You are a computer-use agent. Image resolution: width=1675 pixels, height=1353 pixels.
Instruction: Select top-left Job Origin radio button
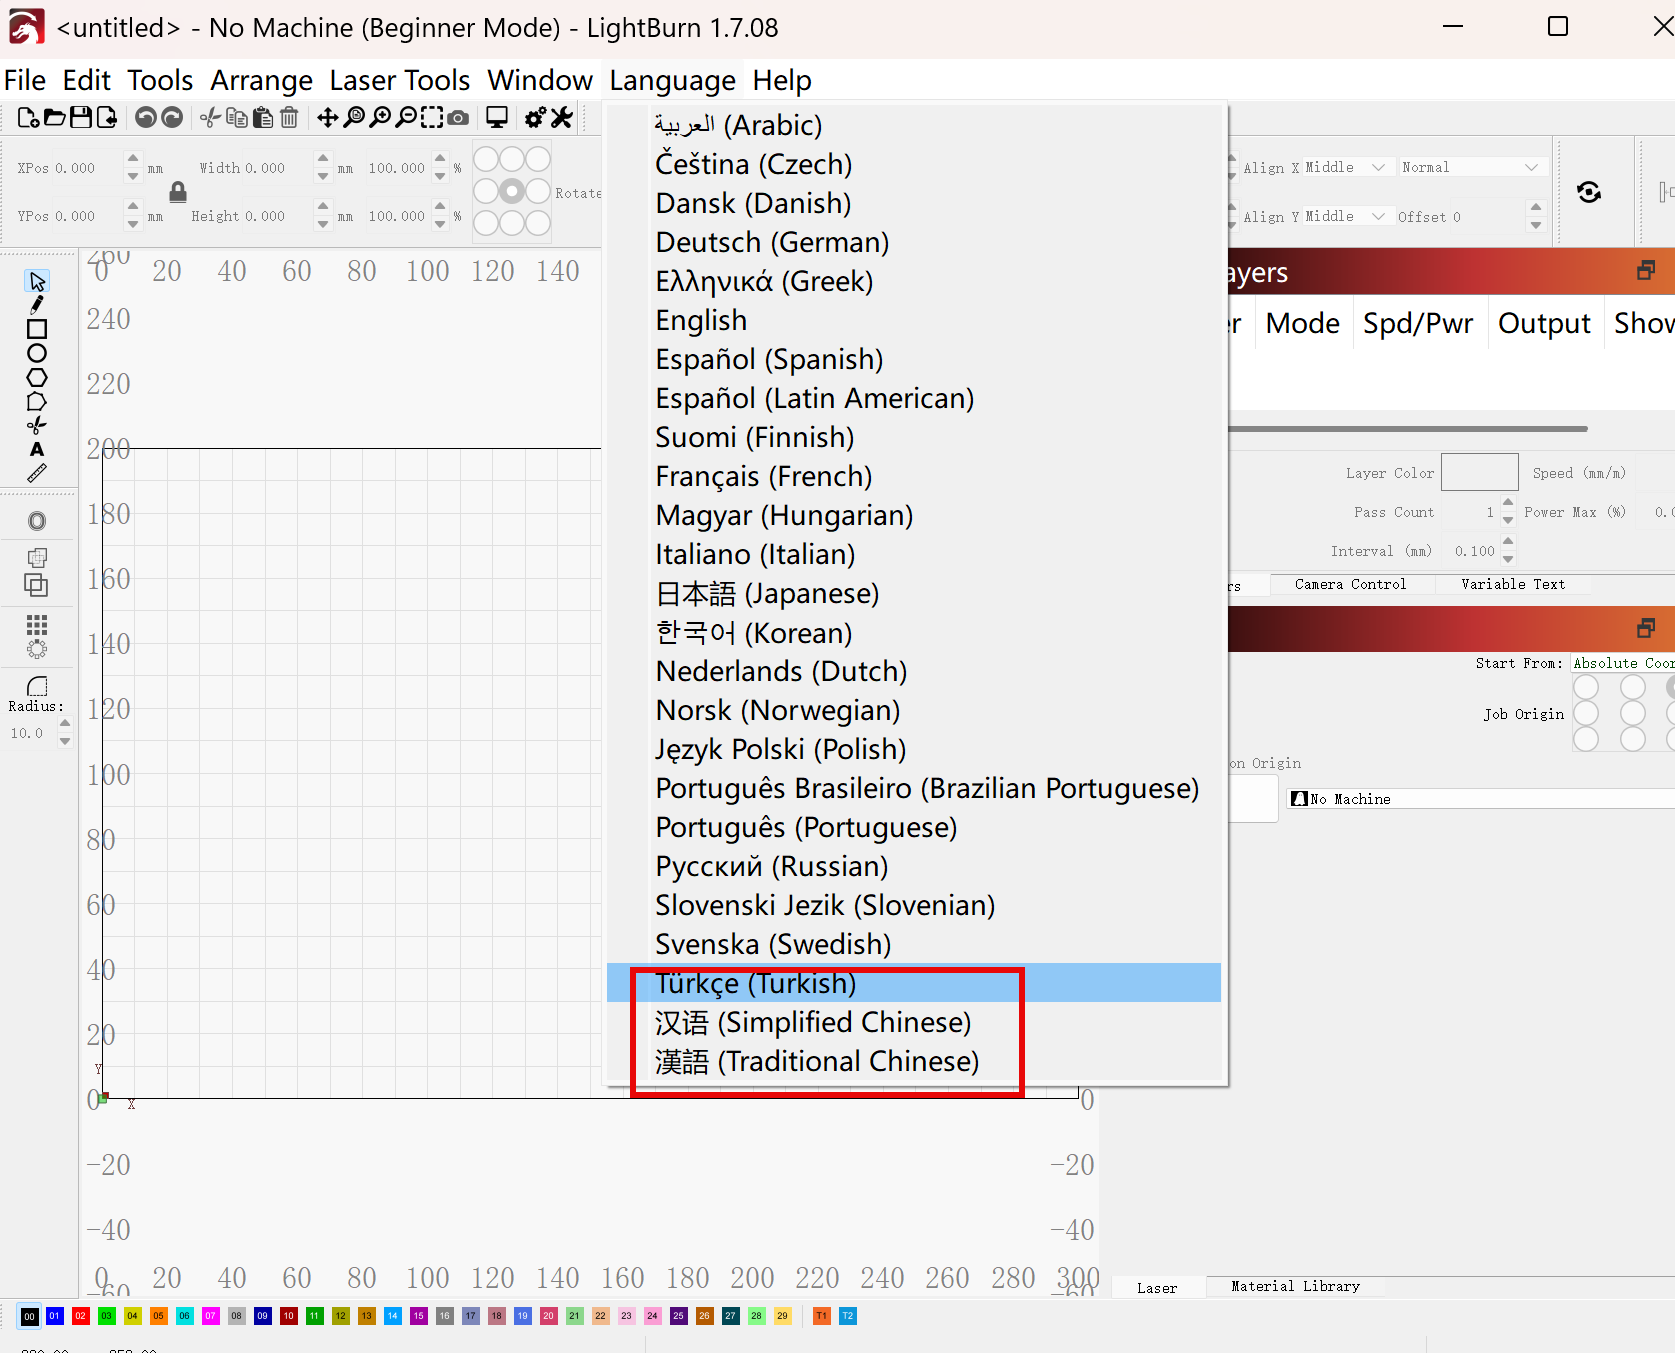coord(1586,688)
